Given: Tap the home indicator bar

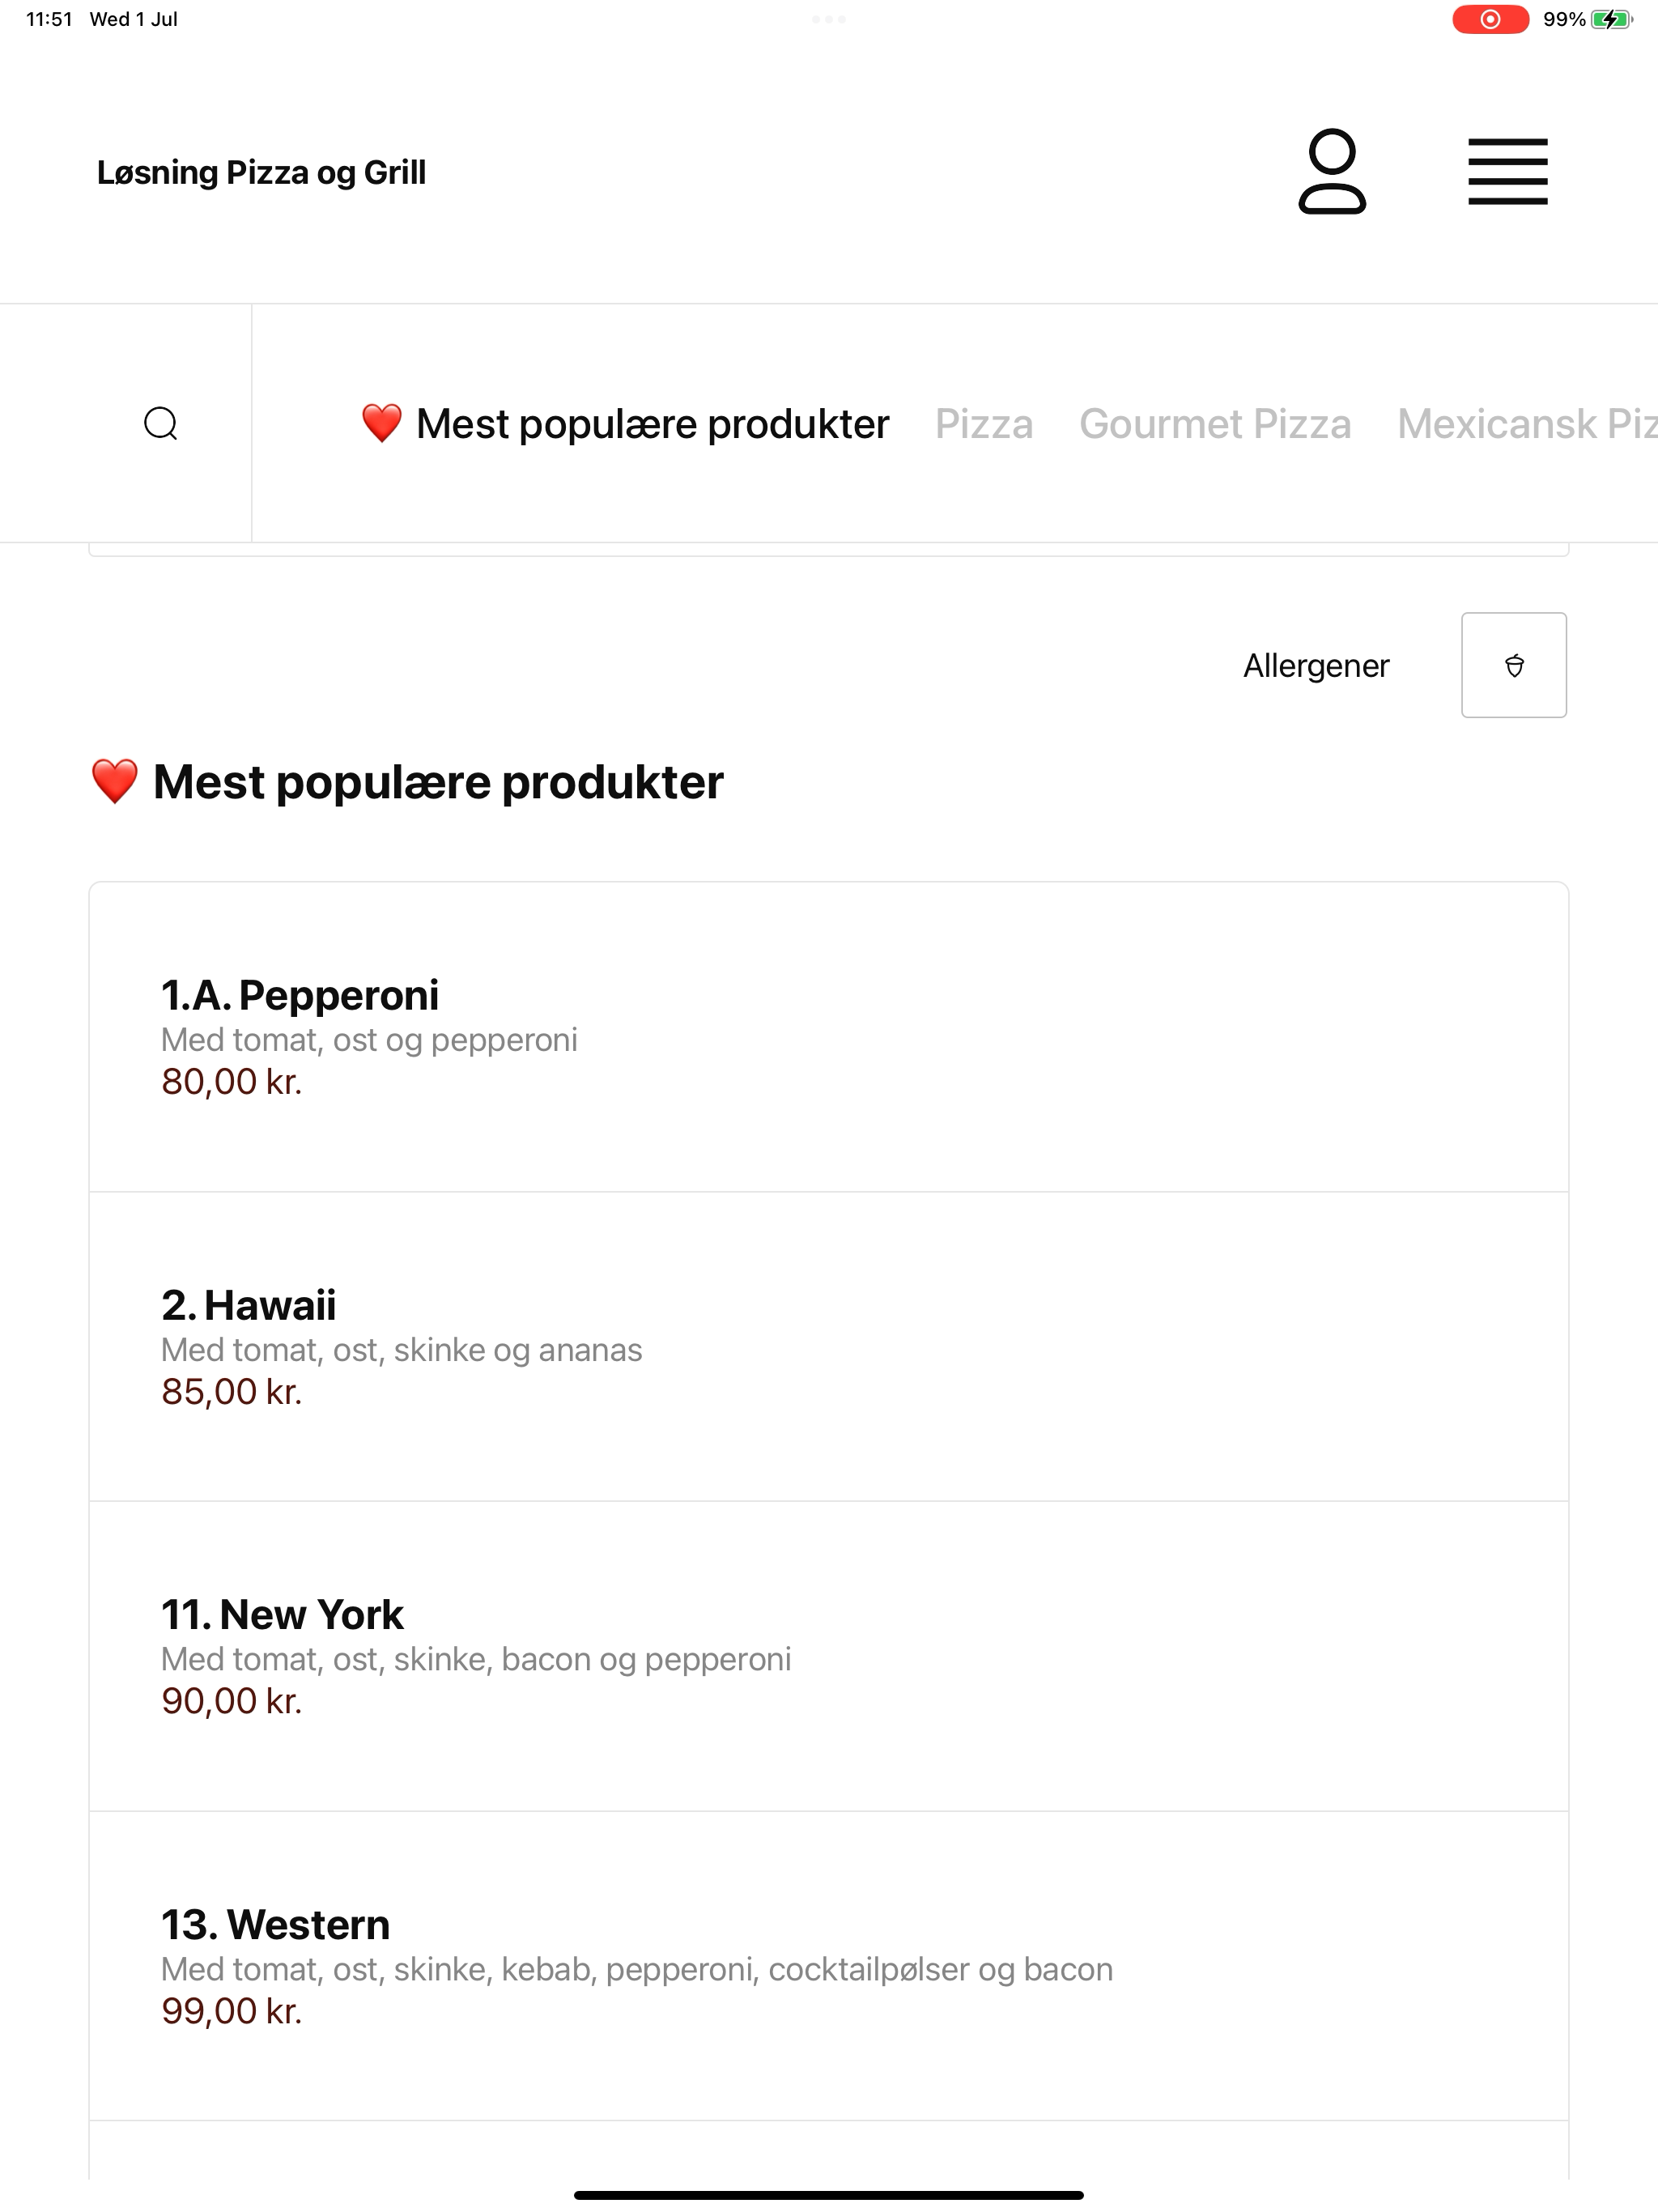Looking at the screenshot, I should [x=828, y=2195].
